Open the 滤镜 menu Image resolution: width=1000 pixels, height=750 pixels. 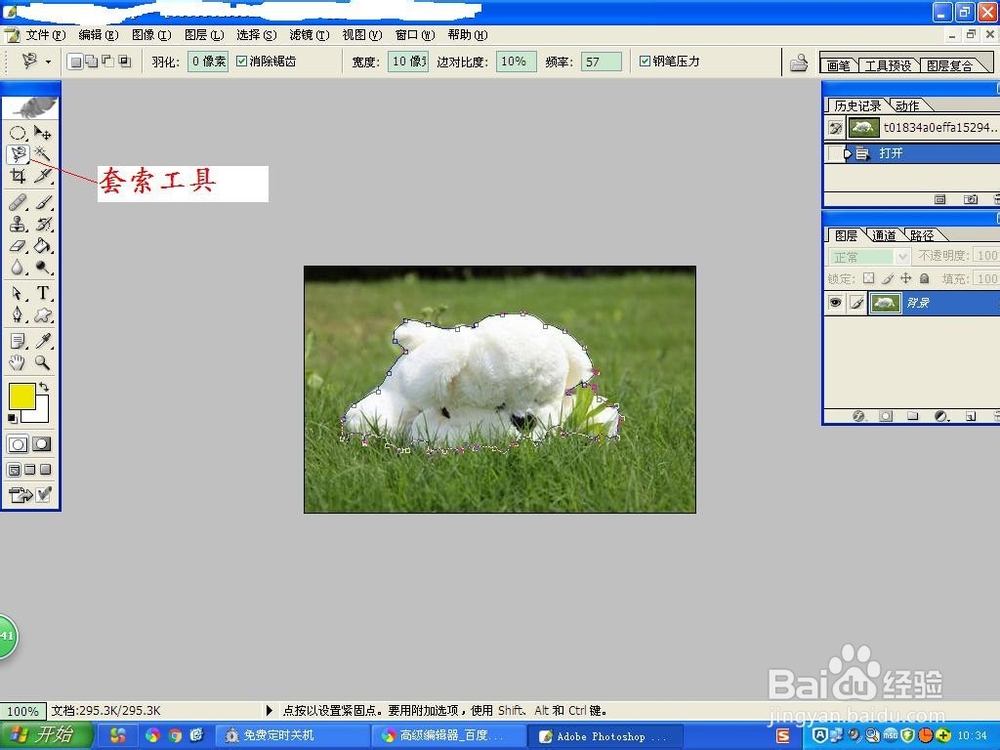[x=307, y=34]
